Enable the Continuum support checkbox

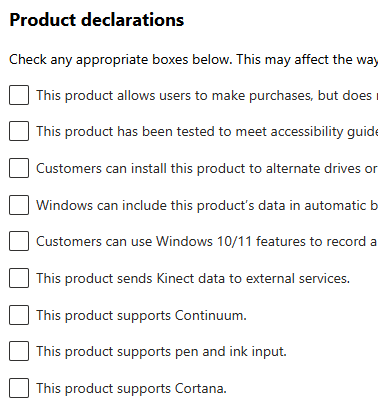coord(19,315)
